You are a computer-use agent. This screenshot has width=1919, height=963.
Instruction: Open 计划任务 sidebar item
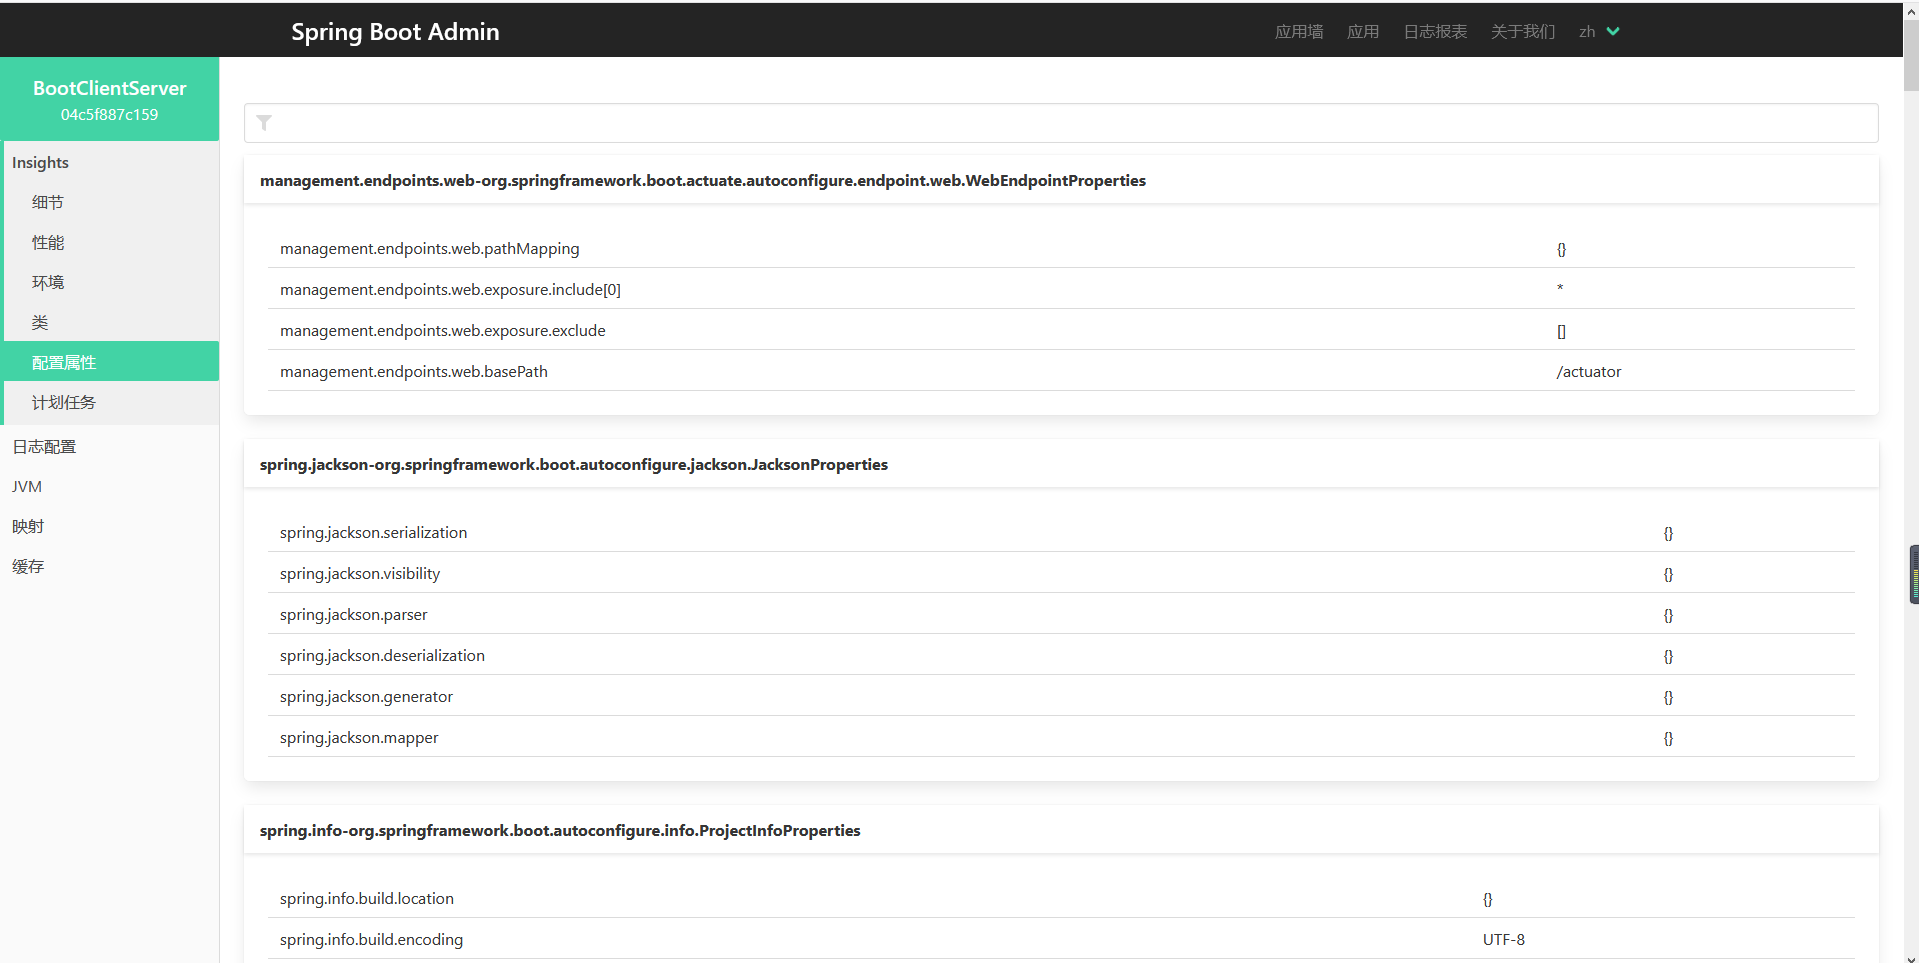pyautogui.click(x=64, y=402)
